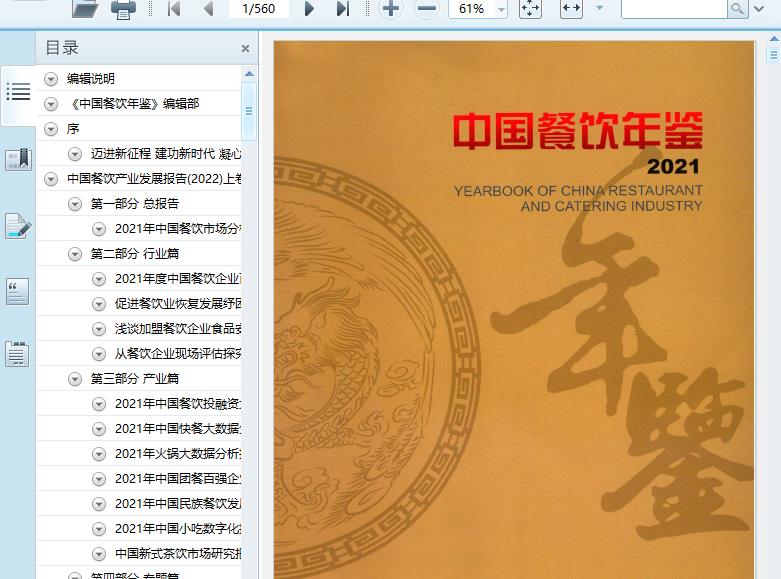
Task: Collapse the 第二部分 行业篇 arrow
Action: click(75, 254)
